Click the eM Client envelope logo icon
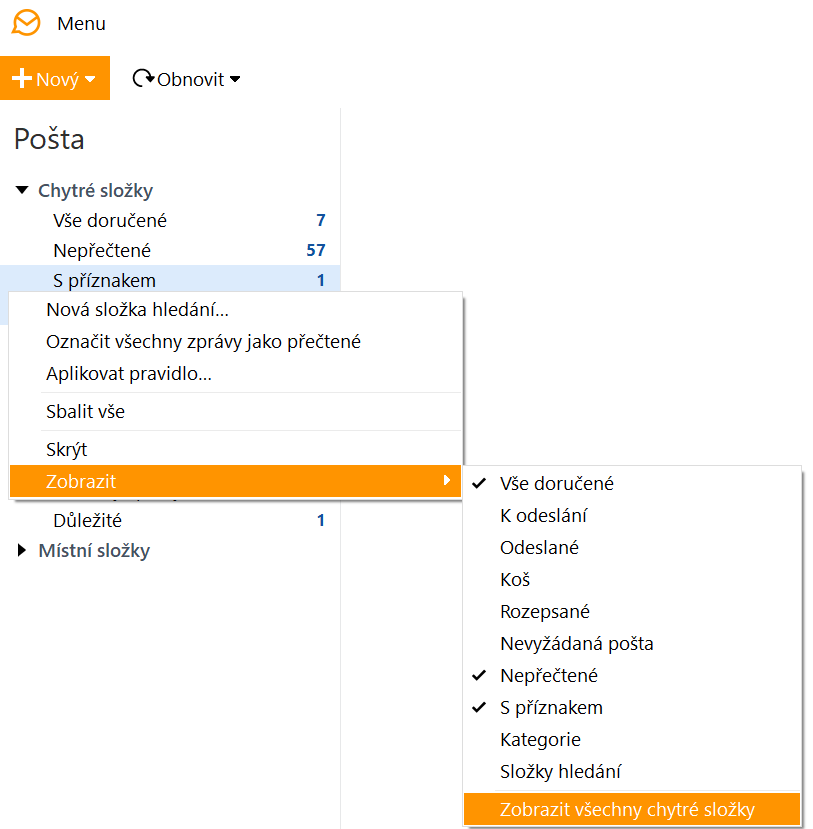 26,23
